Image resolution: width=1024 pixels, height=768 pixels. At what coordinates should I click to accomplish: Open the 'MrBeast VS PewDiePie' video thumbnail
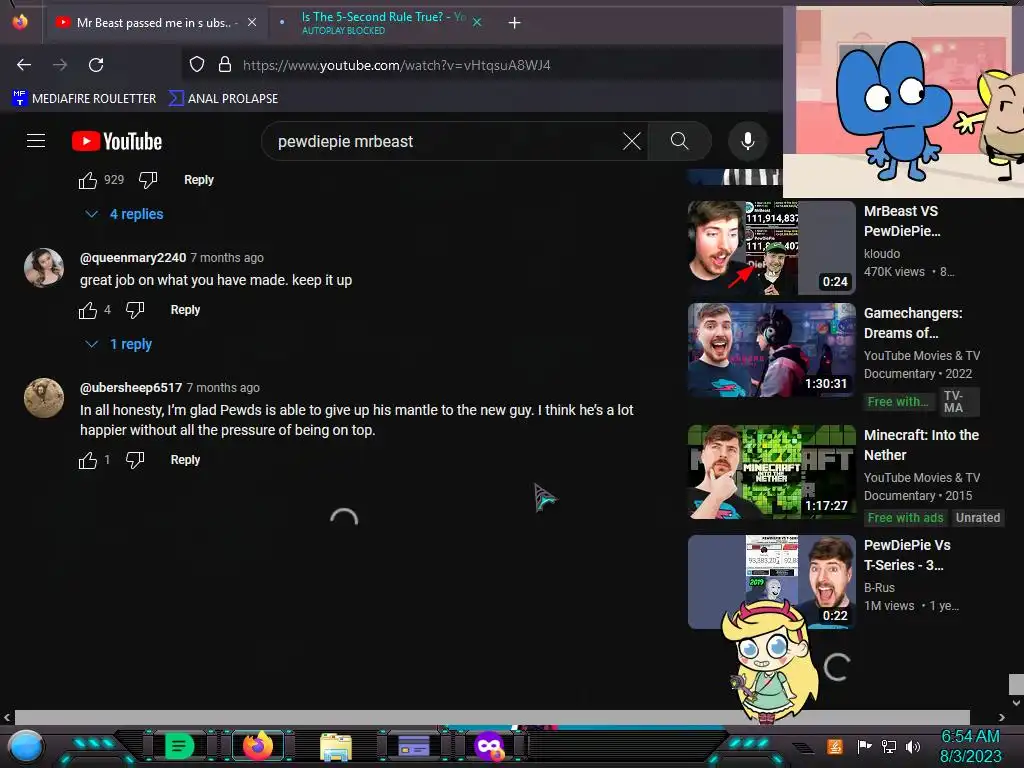tap(771, 248)
